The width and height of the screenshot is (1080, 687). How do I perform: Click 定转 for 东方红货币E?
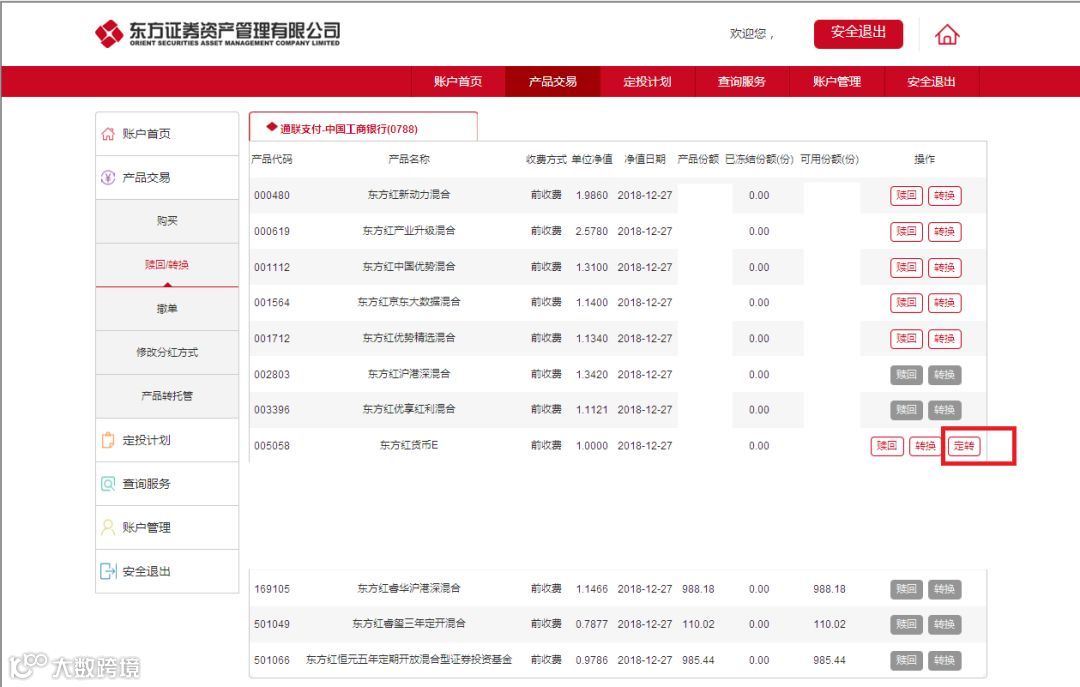[x=964, y=446]
